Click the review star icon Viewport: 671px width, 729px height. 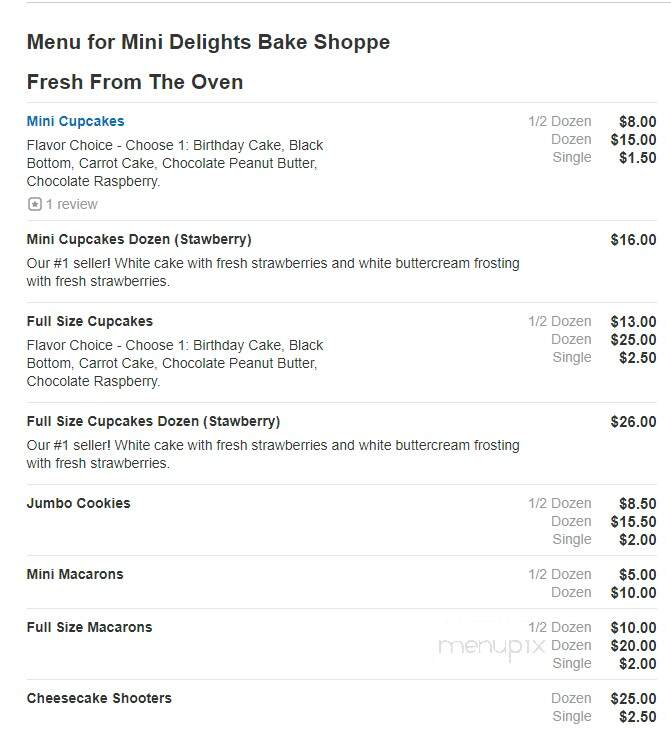34,204
